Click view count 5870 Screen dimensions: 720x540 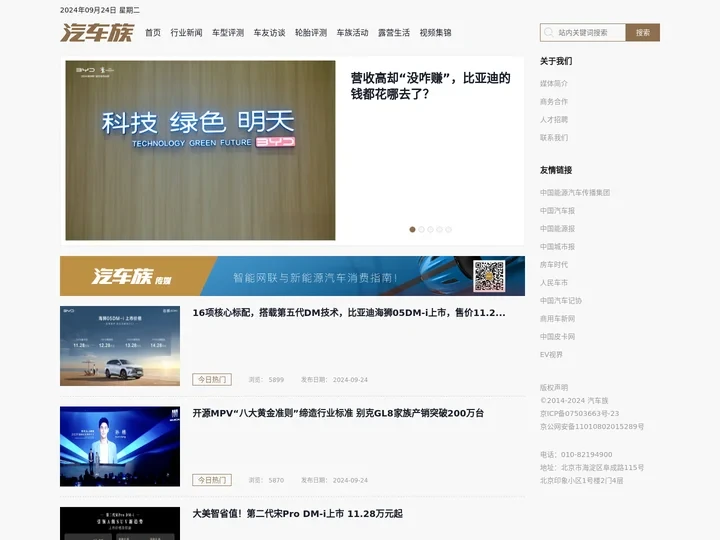[x=276, y=480]
